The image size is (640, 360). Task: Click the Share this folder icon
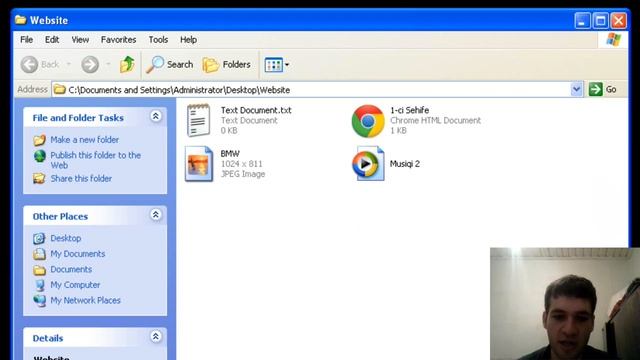[x=39, y=178]
